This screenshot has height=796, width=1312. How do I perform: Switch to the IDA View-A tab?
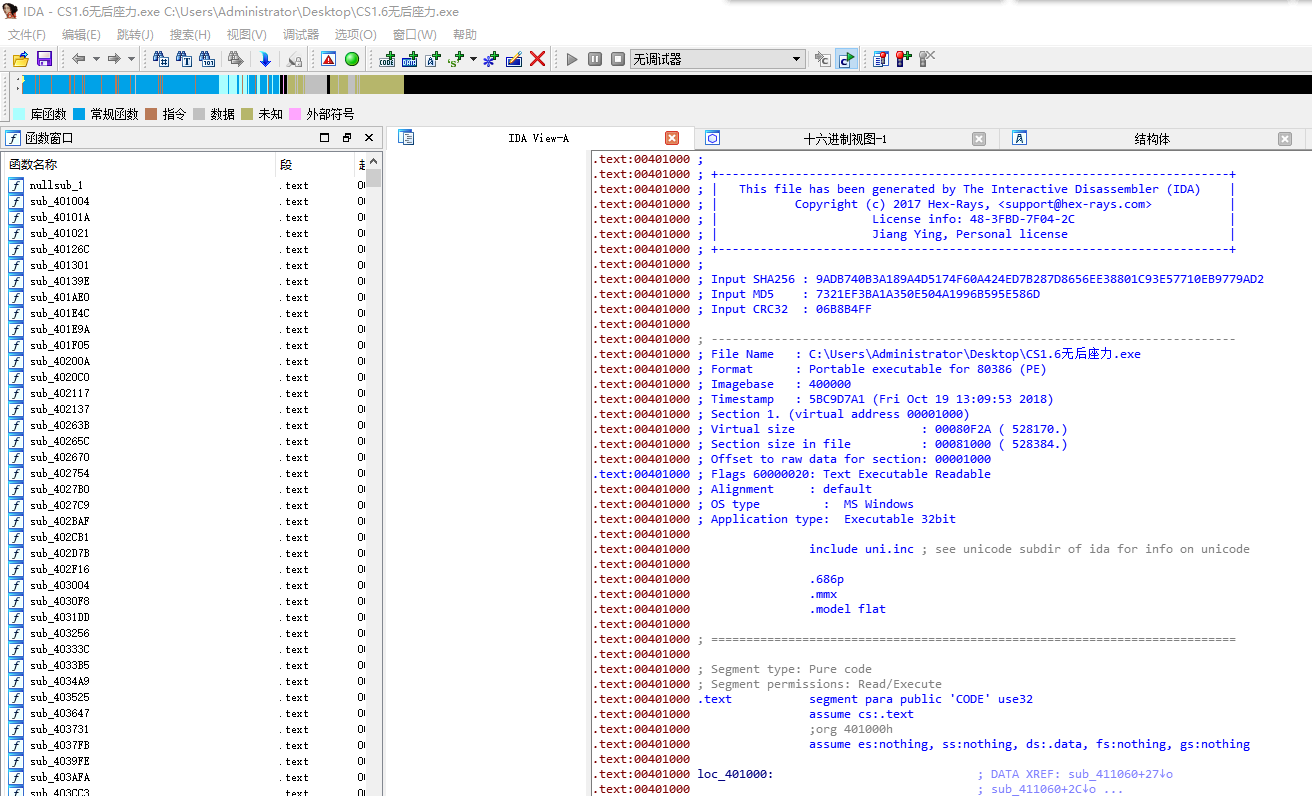click(x=538, y=138)
